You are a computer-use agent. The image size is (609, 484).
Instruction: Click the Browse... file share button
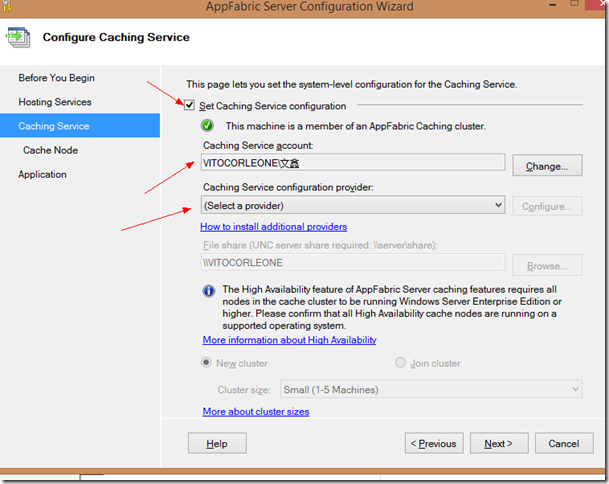(547, 265)
